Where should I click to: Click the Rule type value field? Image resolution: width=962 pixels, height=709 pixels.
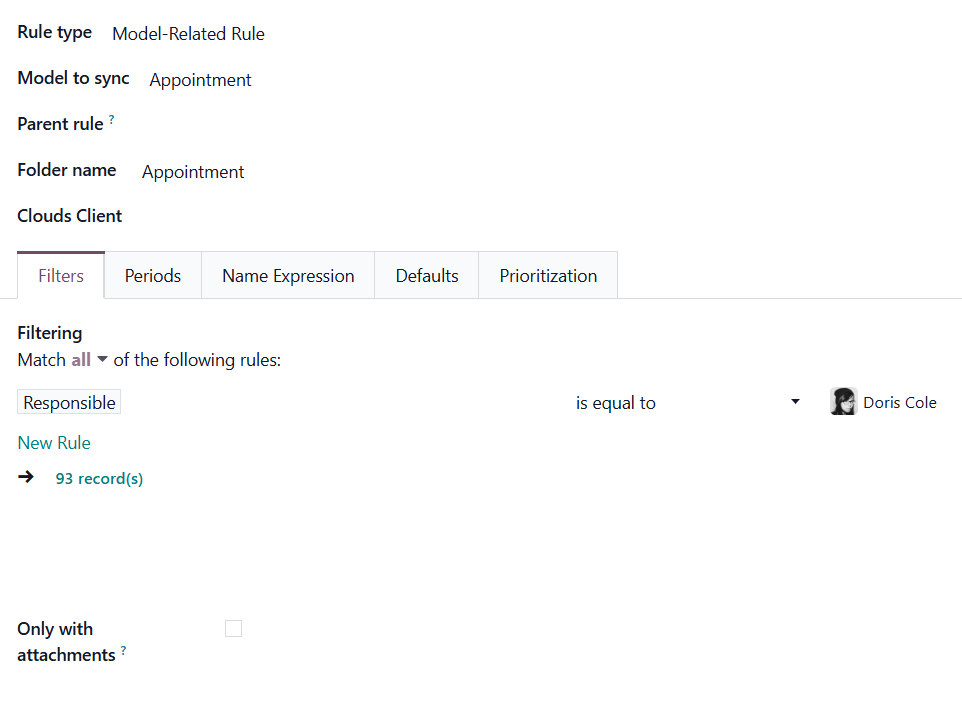coord(188,34)
